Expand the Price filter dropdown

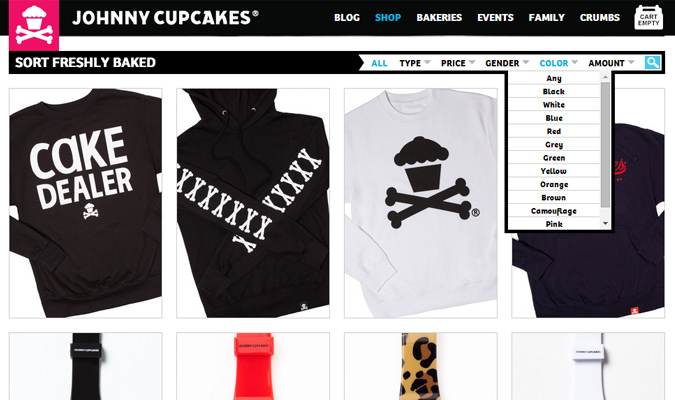pos(458,63)
